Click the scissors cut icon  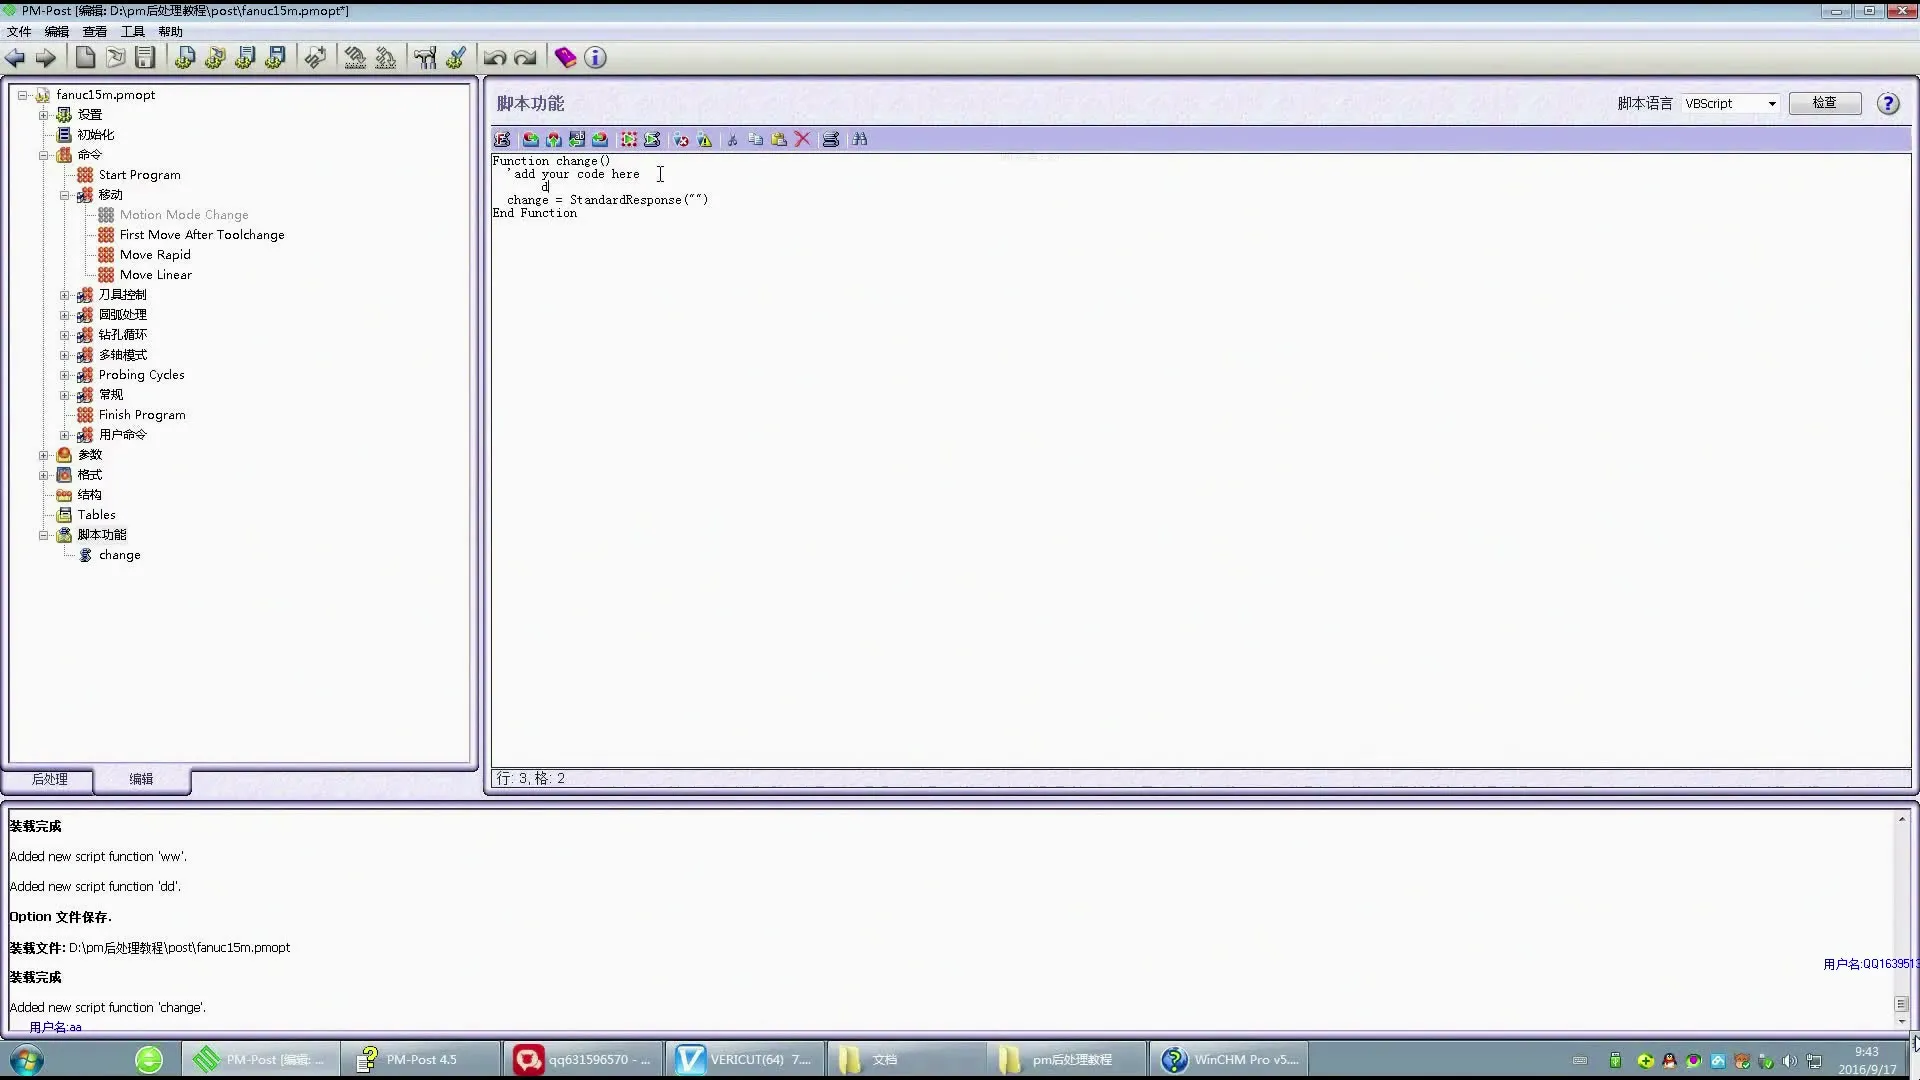click(x=732, y=140)
